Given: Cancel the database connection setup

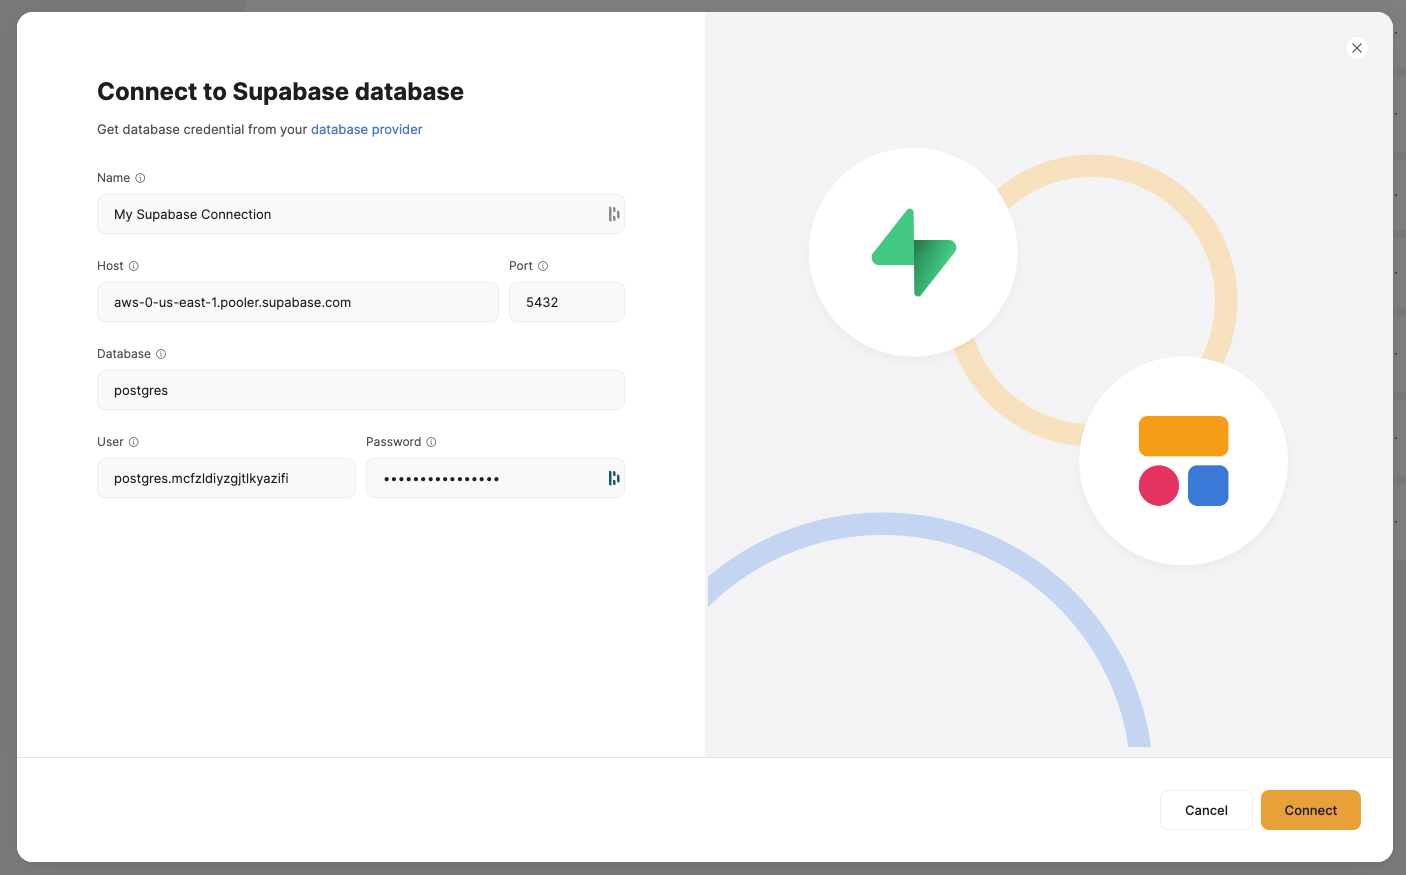Looking at the screenshot, I should (x=1206, y=810).
